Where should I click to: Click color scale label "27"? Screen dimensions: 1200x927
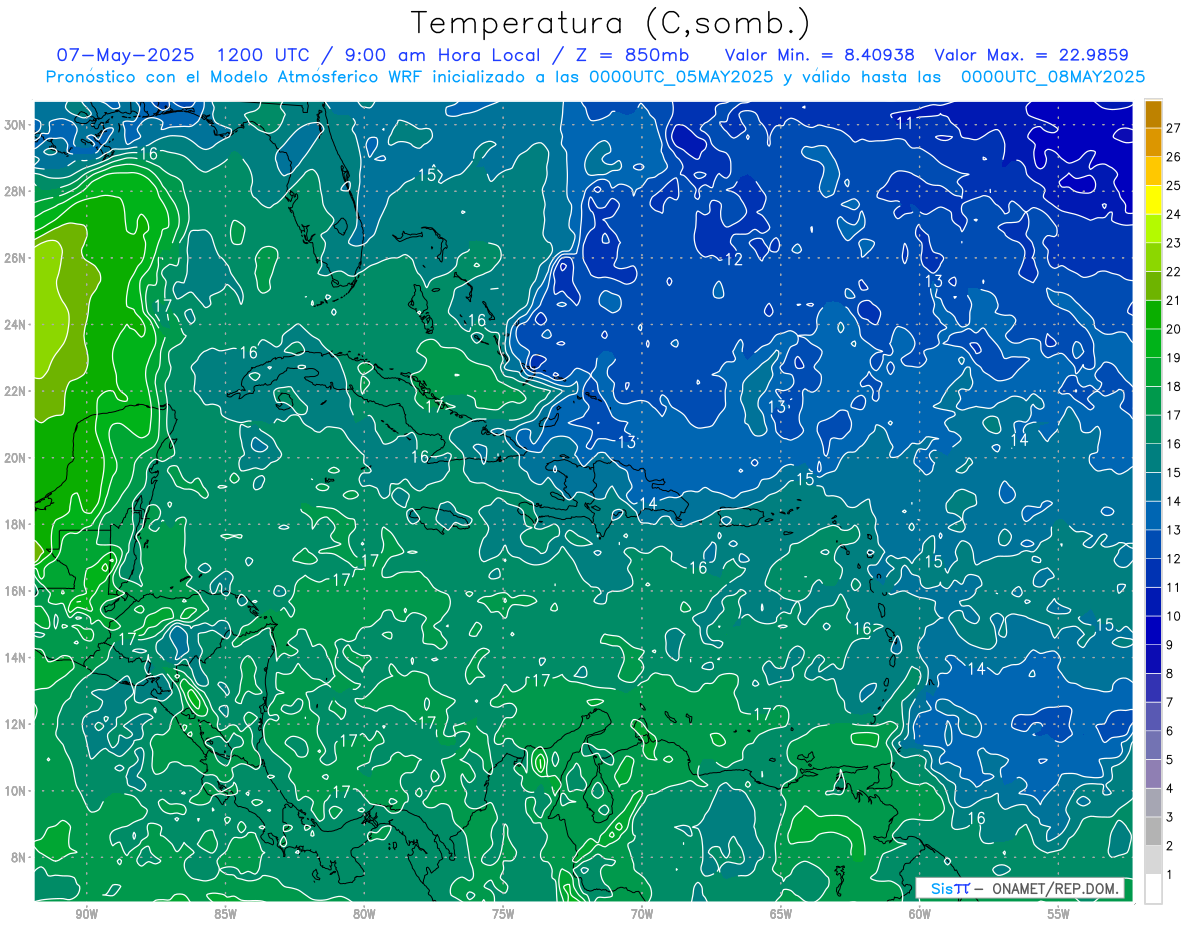(1174, 128)
